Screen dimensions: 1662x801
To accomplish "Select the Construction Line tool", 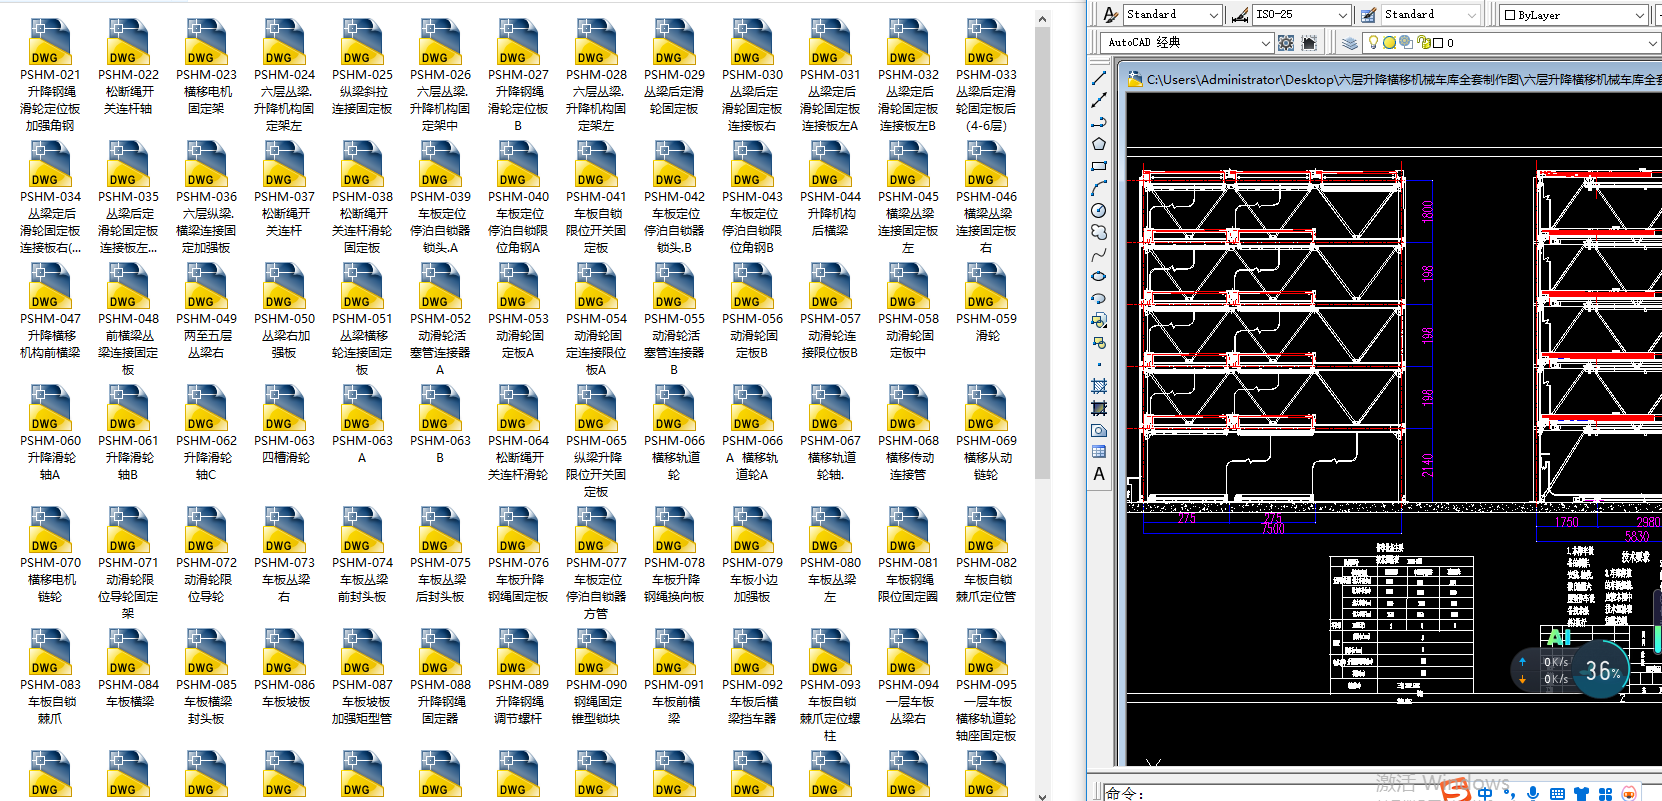I will 1099,100.
